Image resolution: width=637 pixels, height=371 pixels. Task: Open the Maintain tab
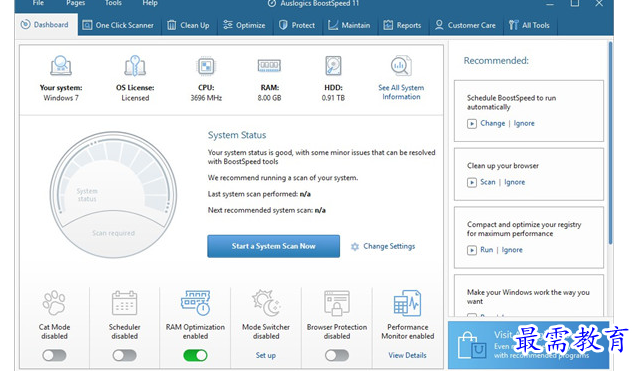coord(349,25)
